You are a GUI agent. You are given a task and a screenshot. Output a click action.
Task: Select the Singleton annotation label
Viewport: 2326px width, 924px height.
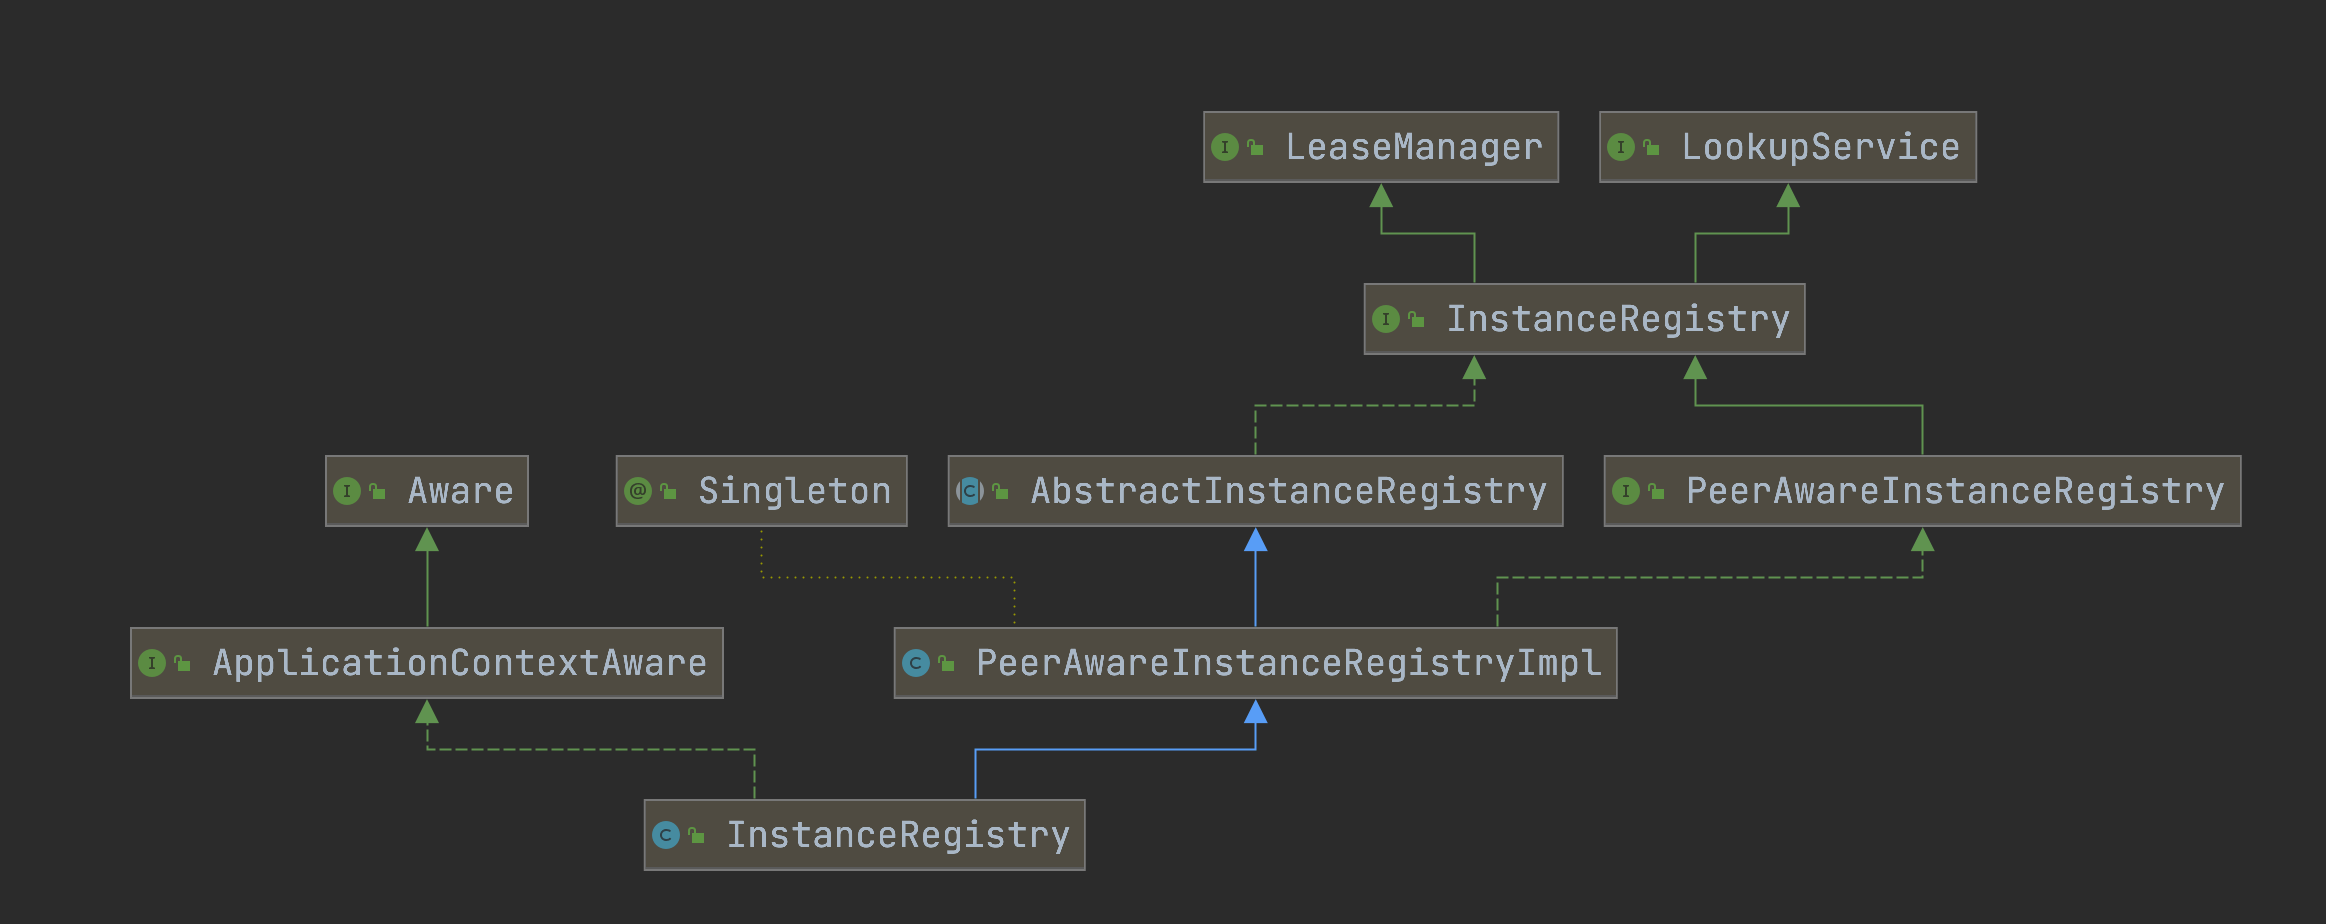point(794,491)
